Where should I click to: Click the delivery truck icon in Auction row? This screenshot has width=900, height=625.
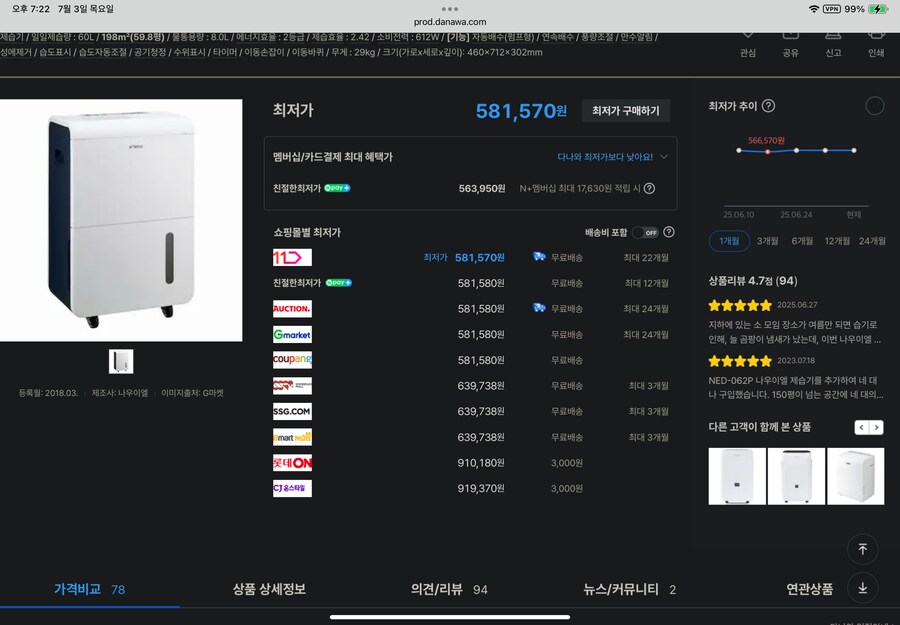coord(539,308)
